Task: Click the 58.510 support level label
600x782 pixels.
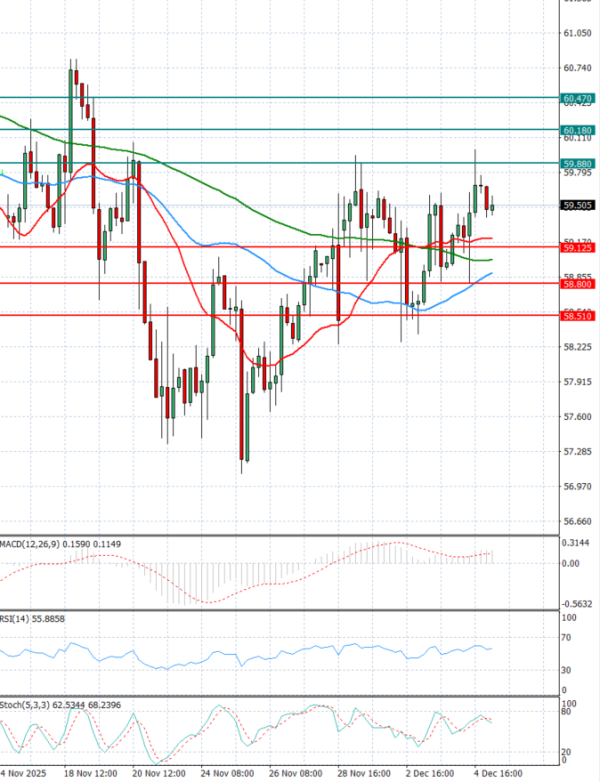Action: coord(579,316)
